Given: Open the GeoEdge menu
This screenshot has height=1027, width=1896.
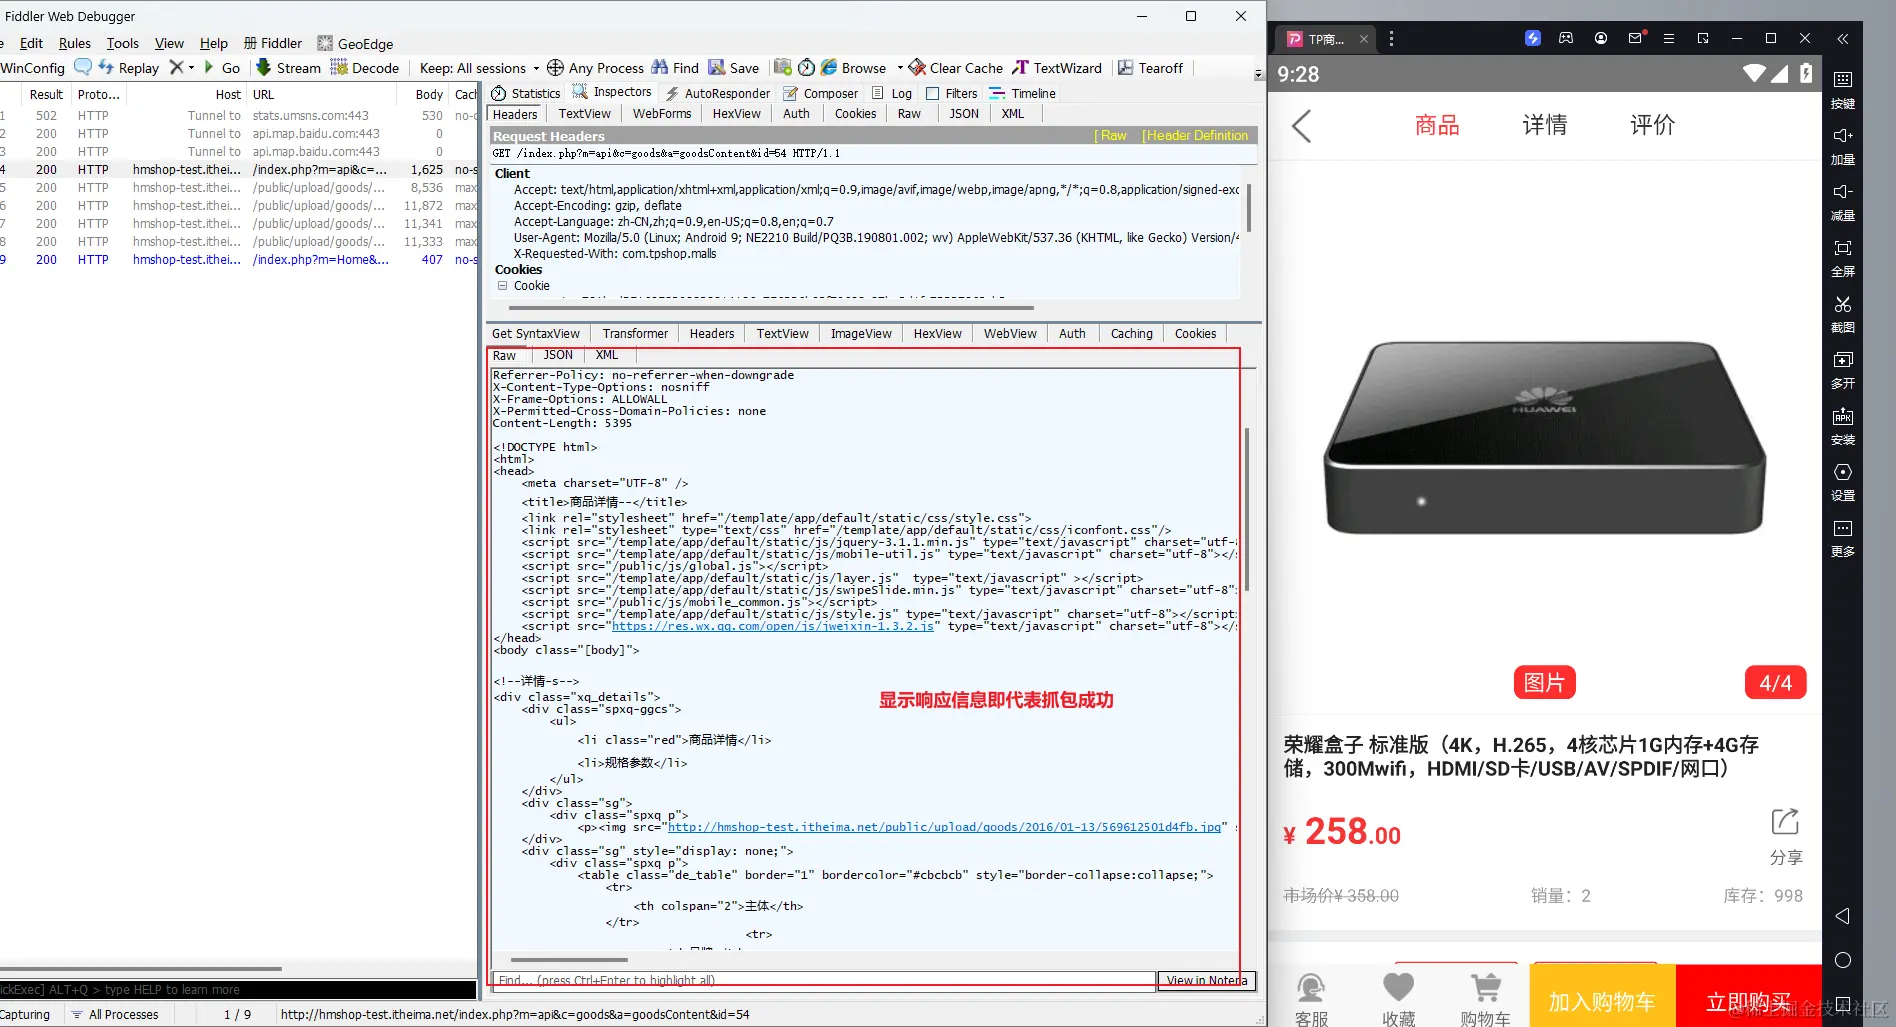Looking at the screenshot, I should click(x=355, y=43).
